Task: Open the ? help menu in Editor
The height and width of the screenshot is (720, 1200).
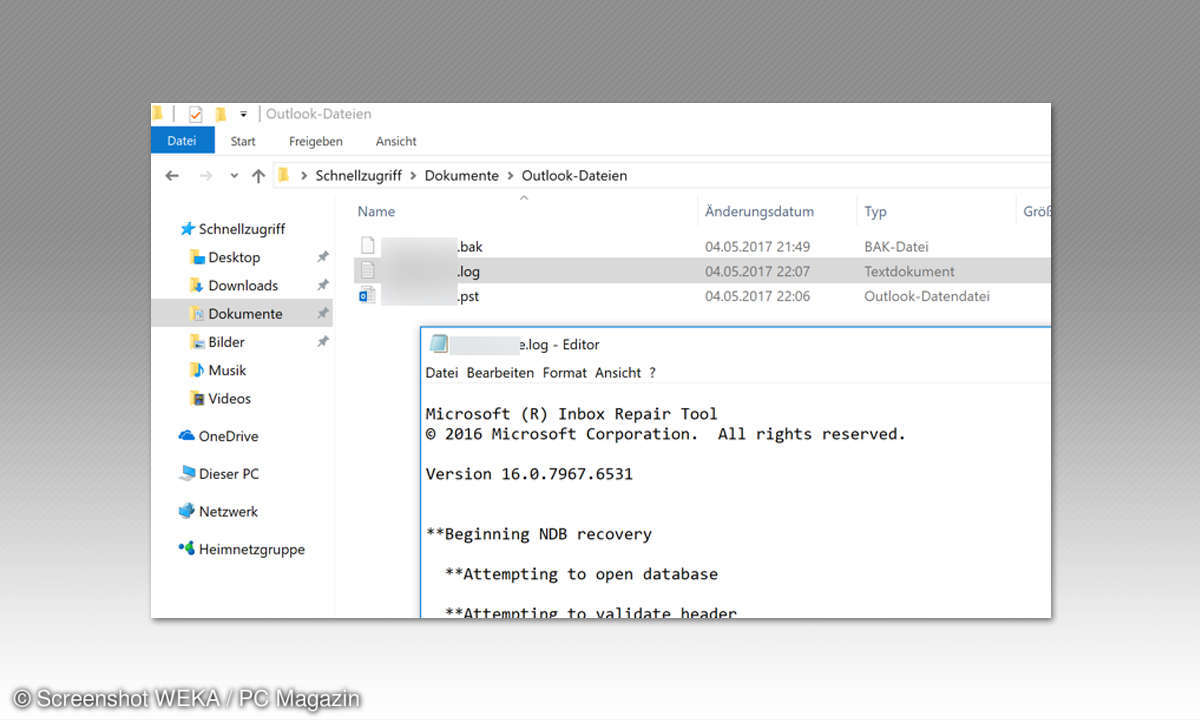Action: [x=652, y=372]
